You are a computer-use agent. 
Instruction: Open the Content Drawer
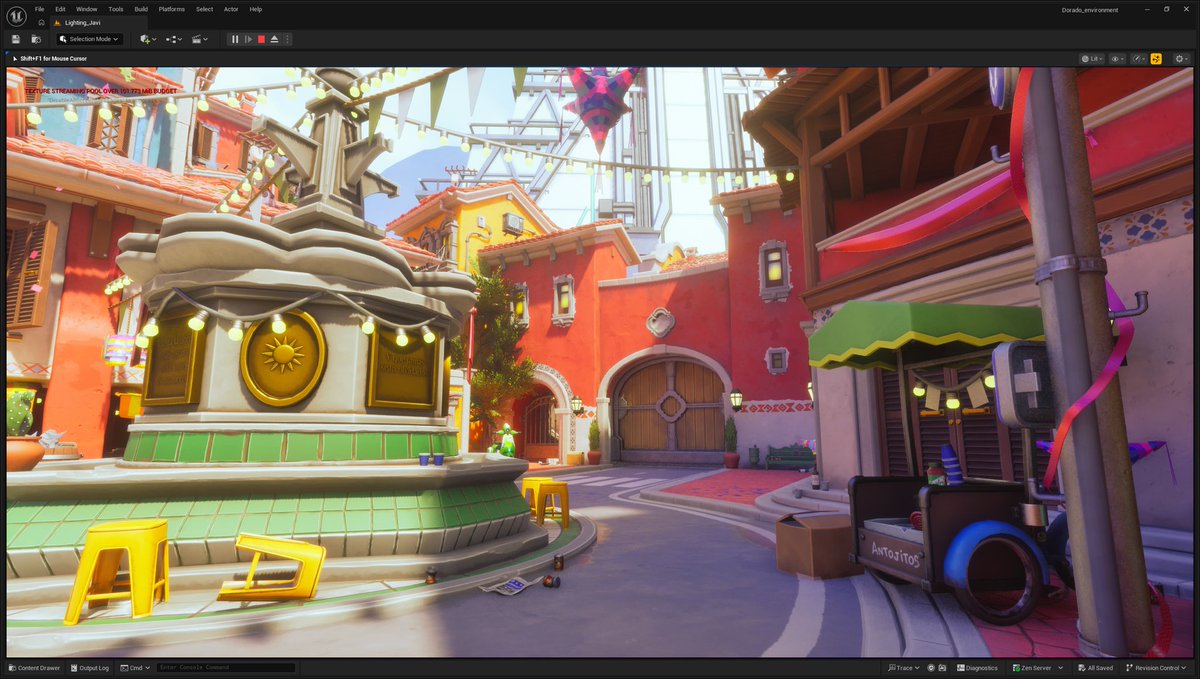[34, 667]
